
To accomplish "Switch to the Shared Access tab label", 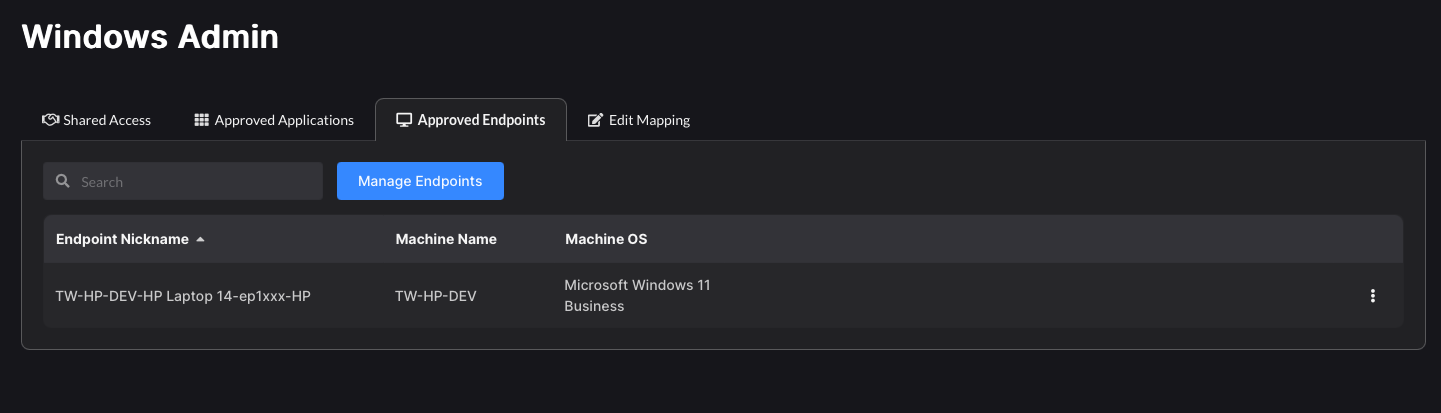I will point(107,120).
